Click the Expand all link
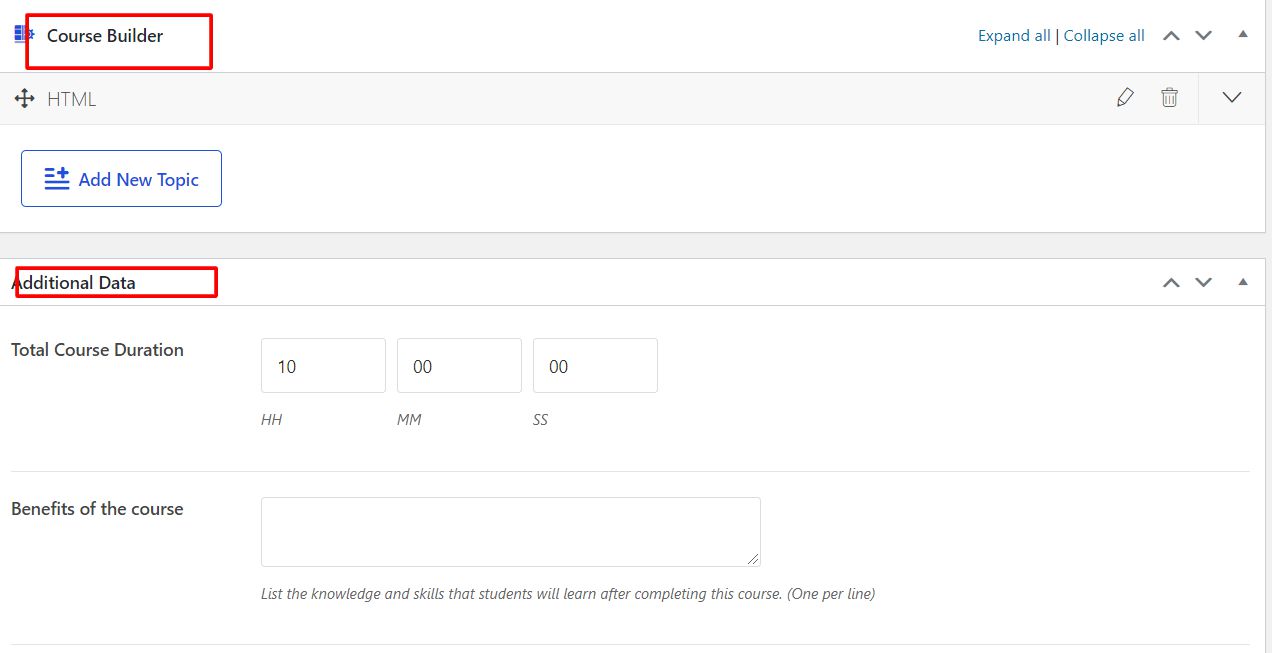1272x653 pixels. point(1014,36)
